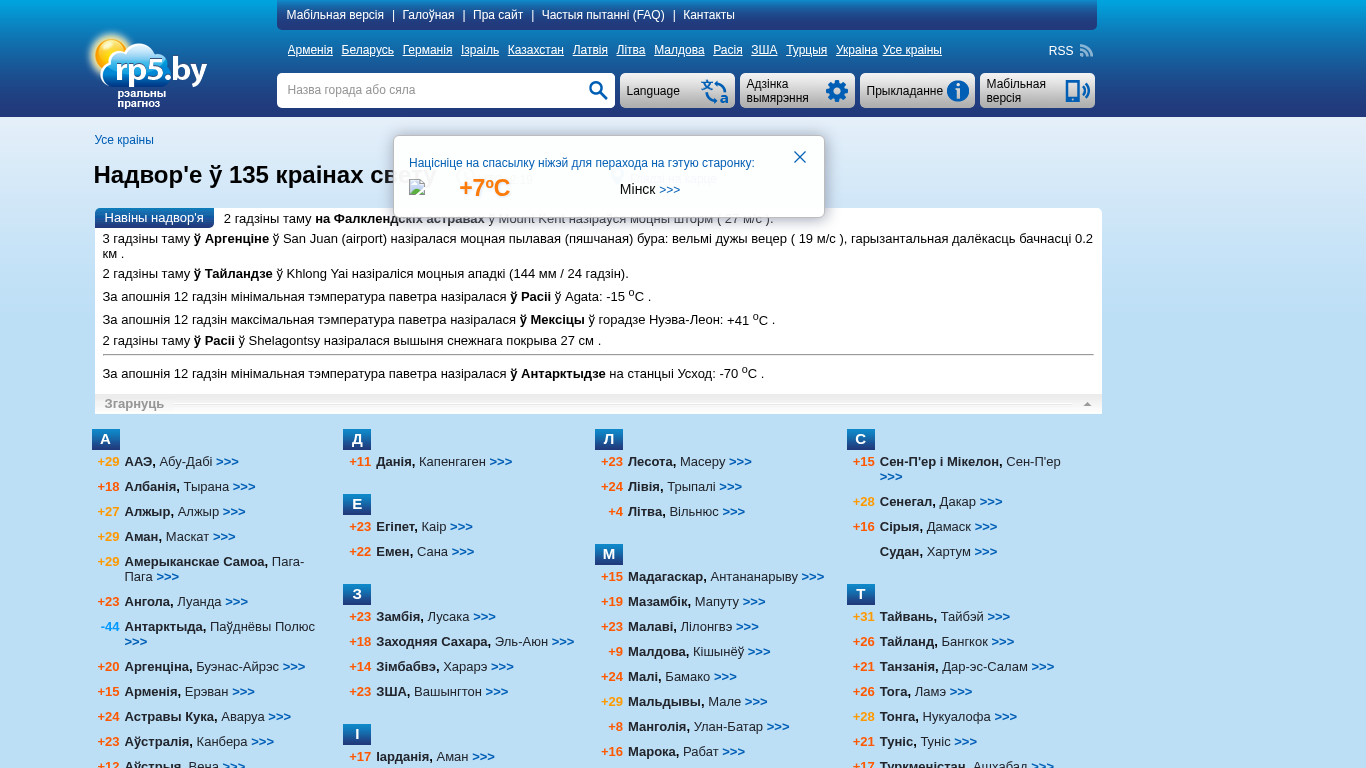Open Сенегал, Дакар forecast

click(x=941, y=502)
